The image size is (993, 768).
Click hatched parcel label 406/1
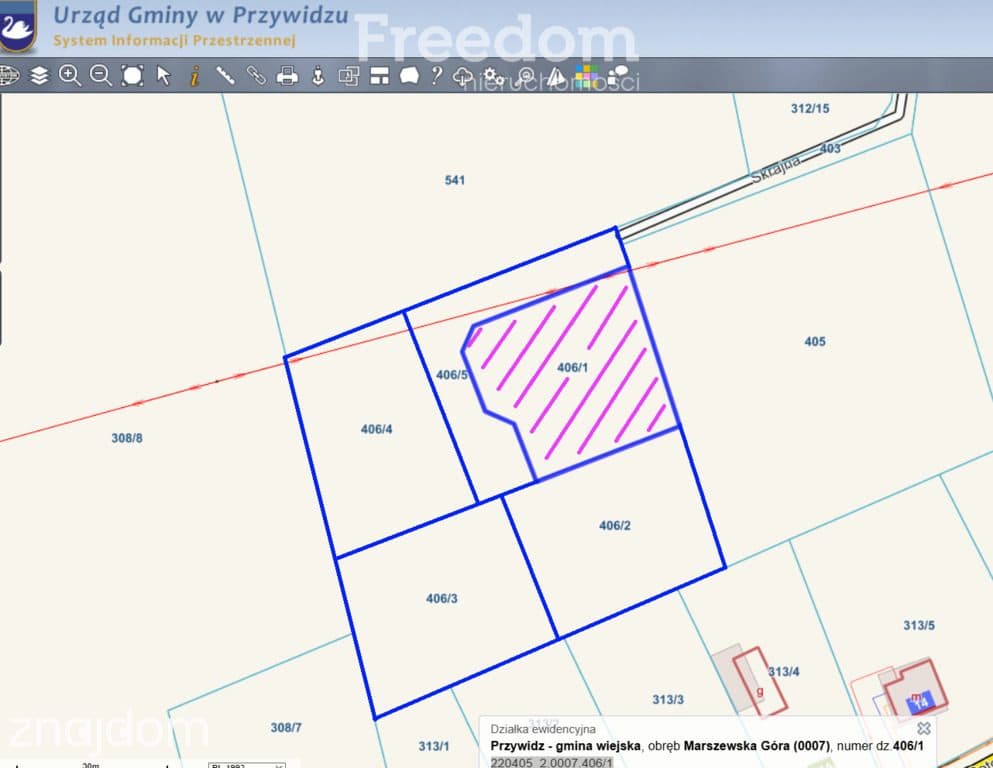pos(572,368)
